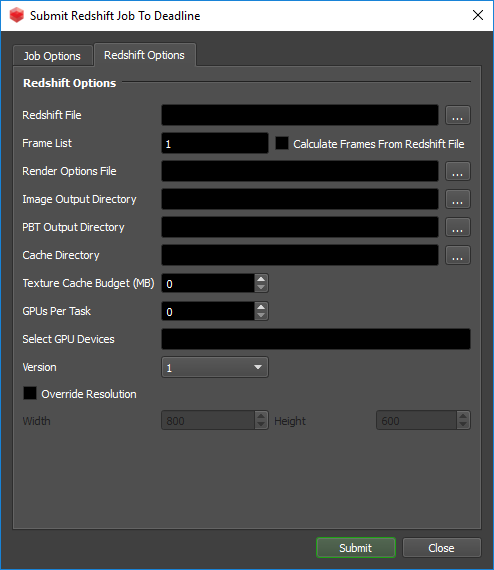Increase Texture Cache Budget with up arrow
This screenshot has height=570, width=494.
tap(261, 279)
